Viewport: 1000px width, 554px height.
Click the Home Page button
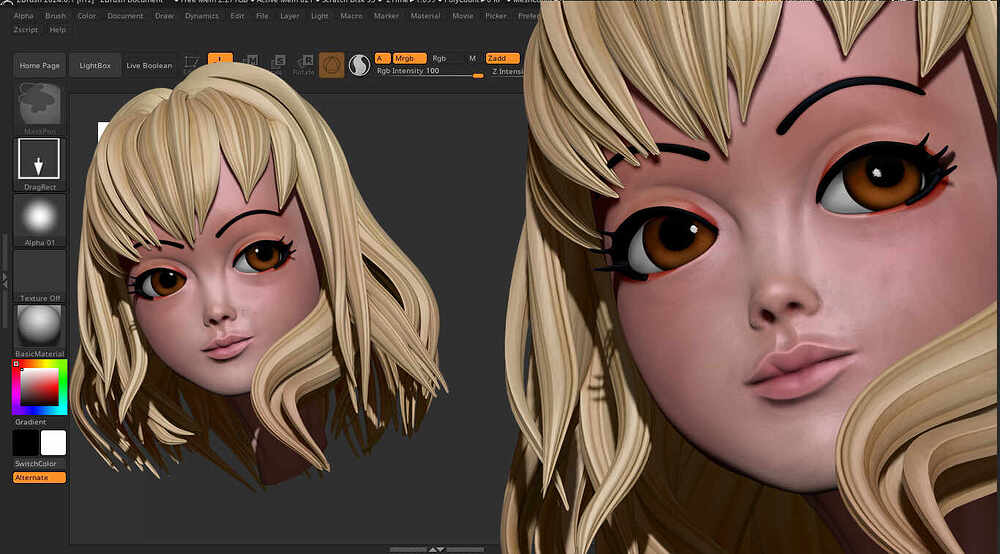[40, 65]
